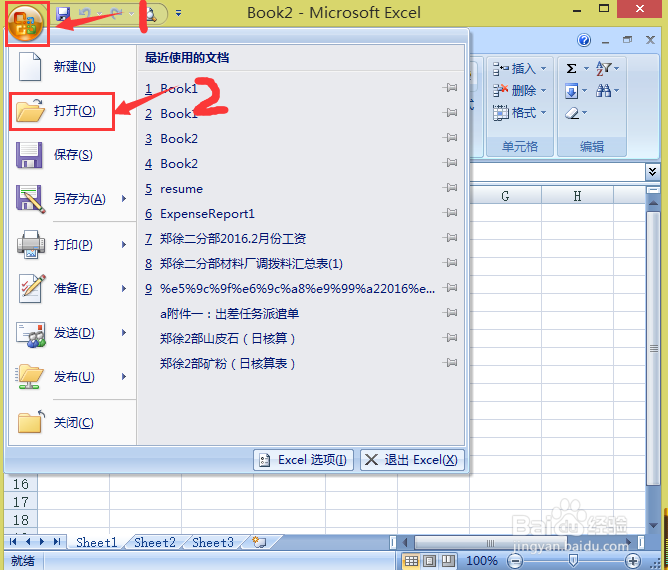Click the Fill down icon
The image size is (668, 570).
click(x=571, y=91)
